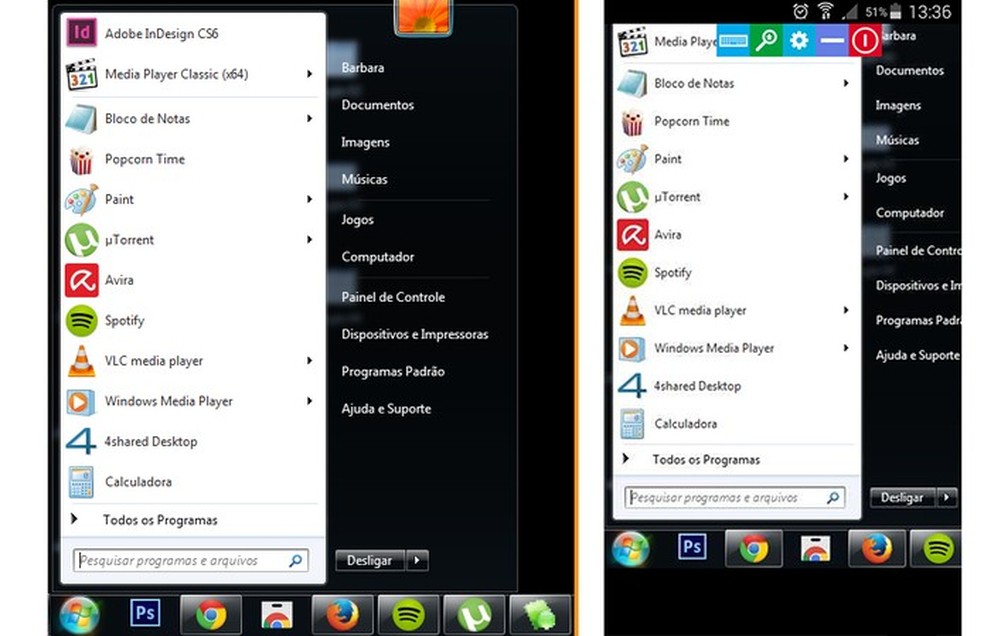
Task: Expand Media Player Classic jump list arrow, left menu
Action: tap(309, 74)
